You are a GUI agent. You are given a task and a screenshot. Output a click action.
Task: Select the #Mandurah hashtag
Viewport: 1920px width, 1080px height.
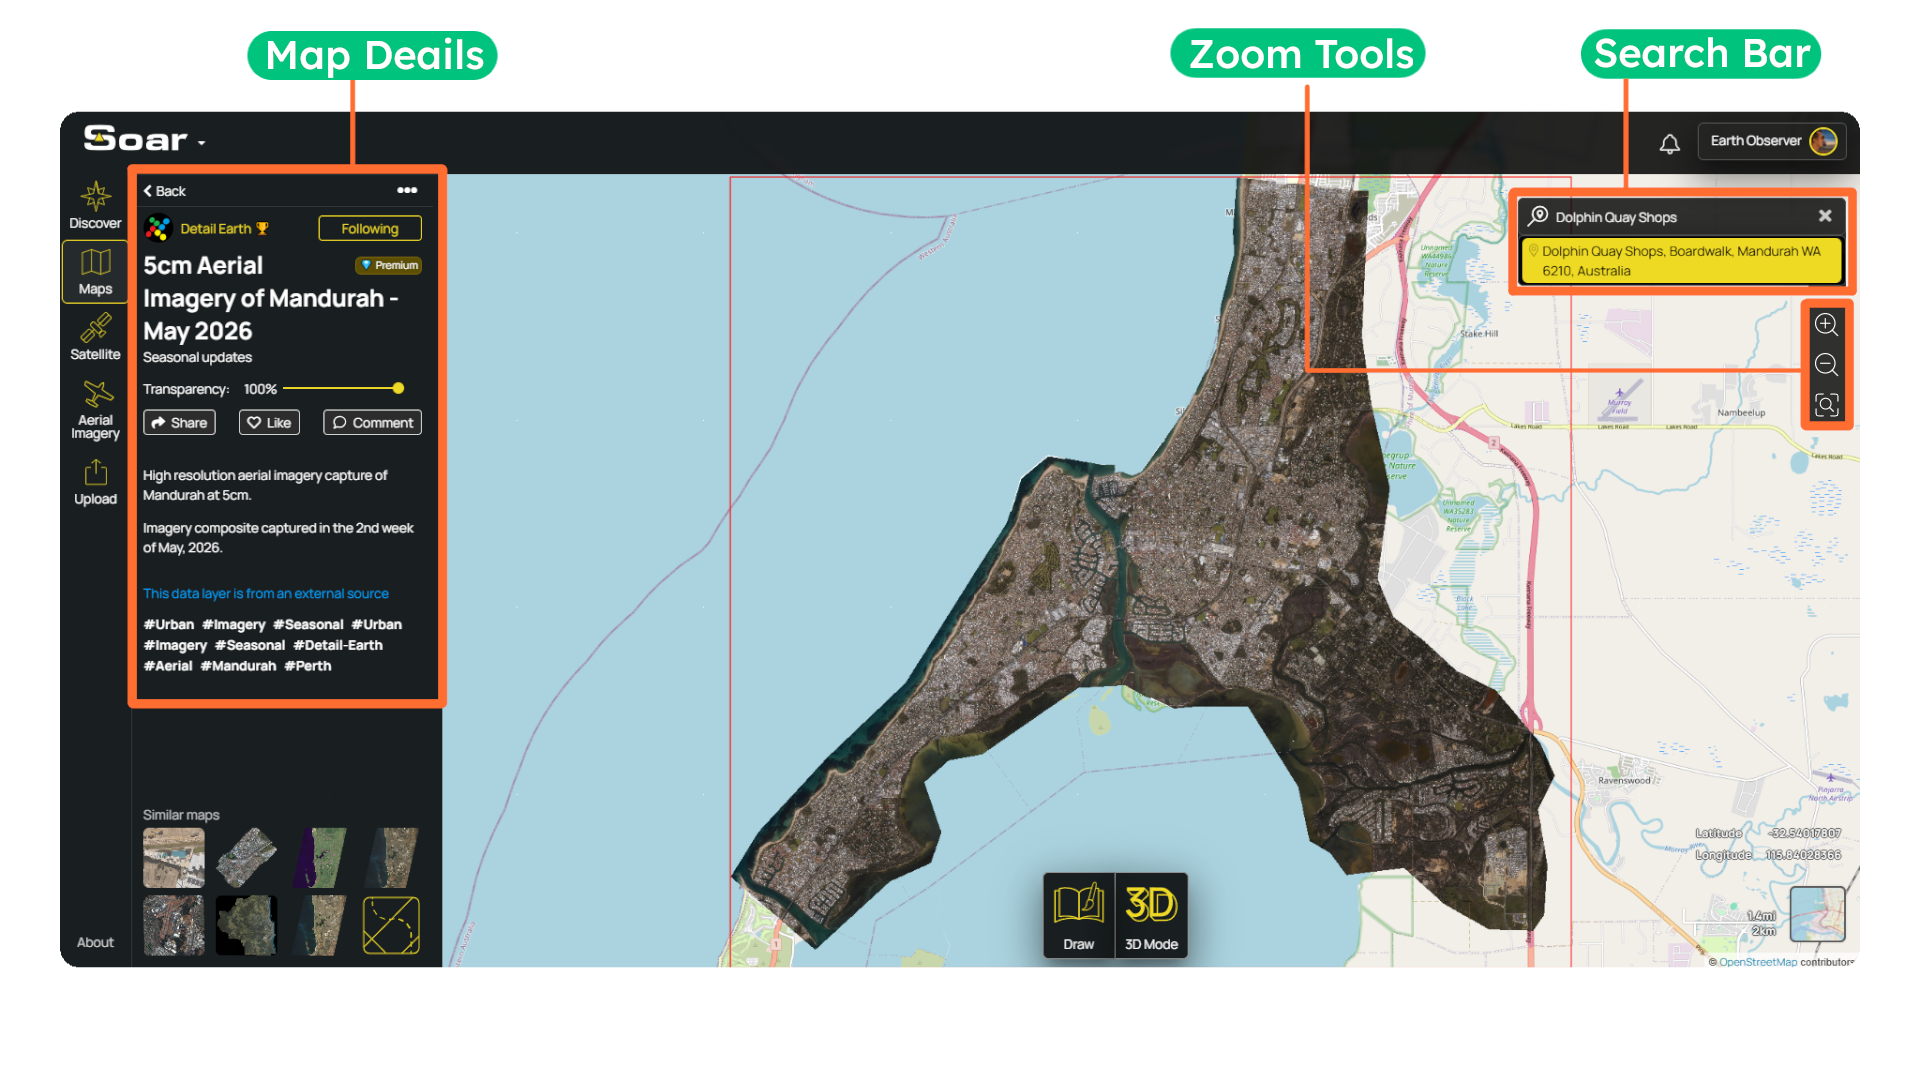238,666
